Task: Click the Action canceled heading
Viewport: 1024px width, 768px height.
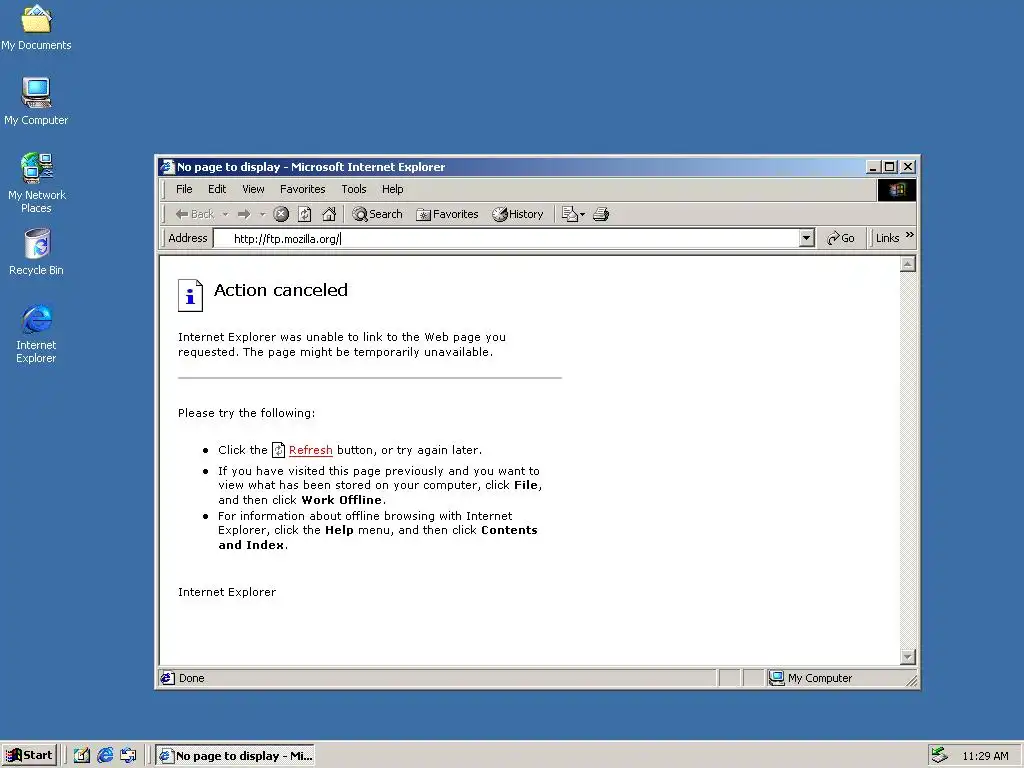Action: (281, 290)
